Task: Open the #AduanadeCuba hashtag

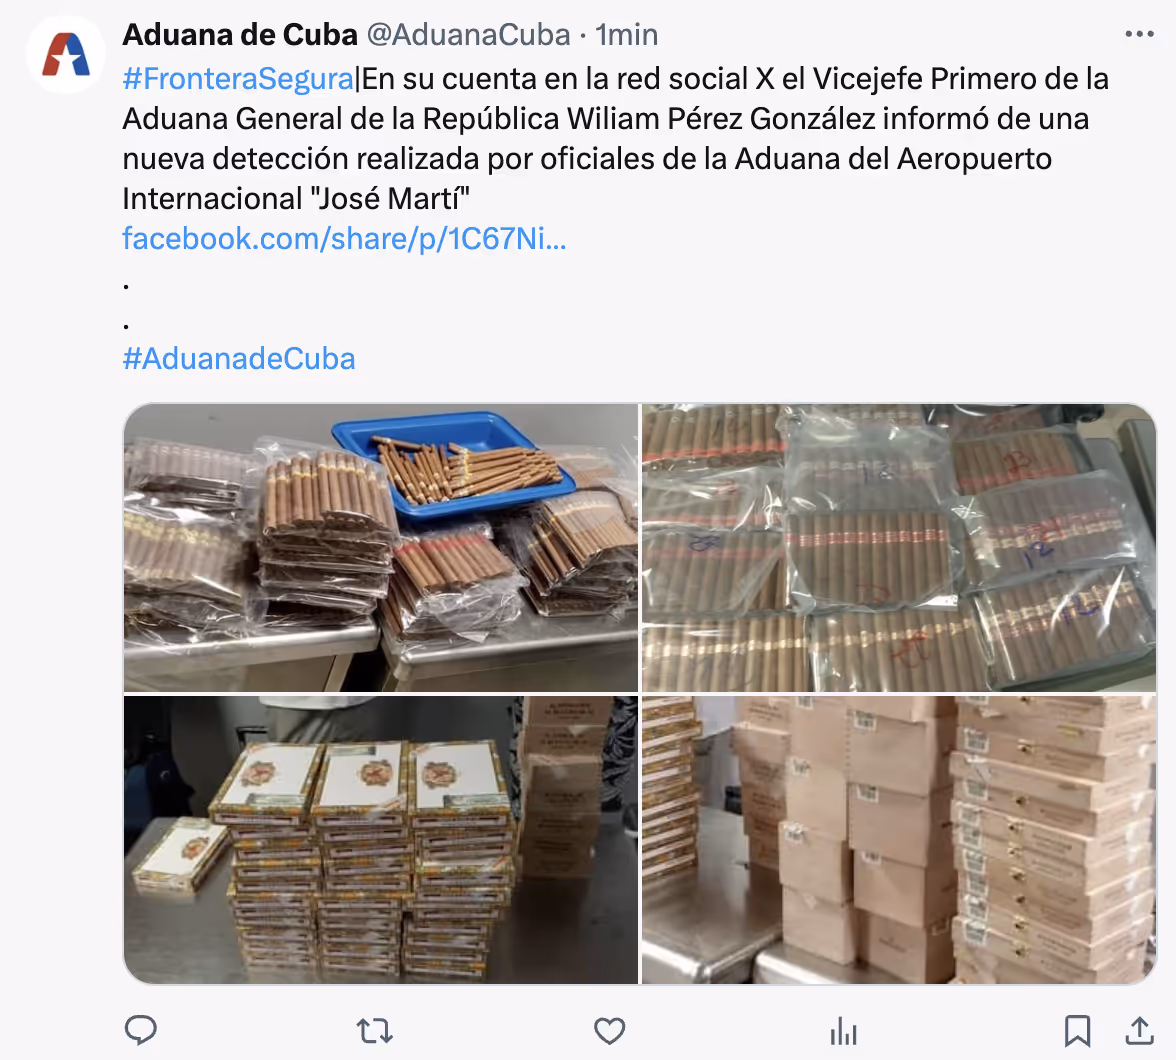Action: [238, 359]
